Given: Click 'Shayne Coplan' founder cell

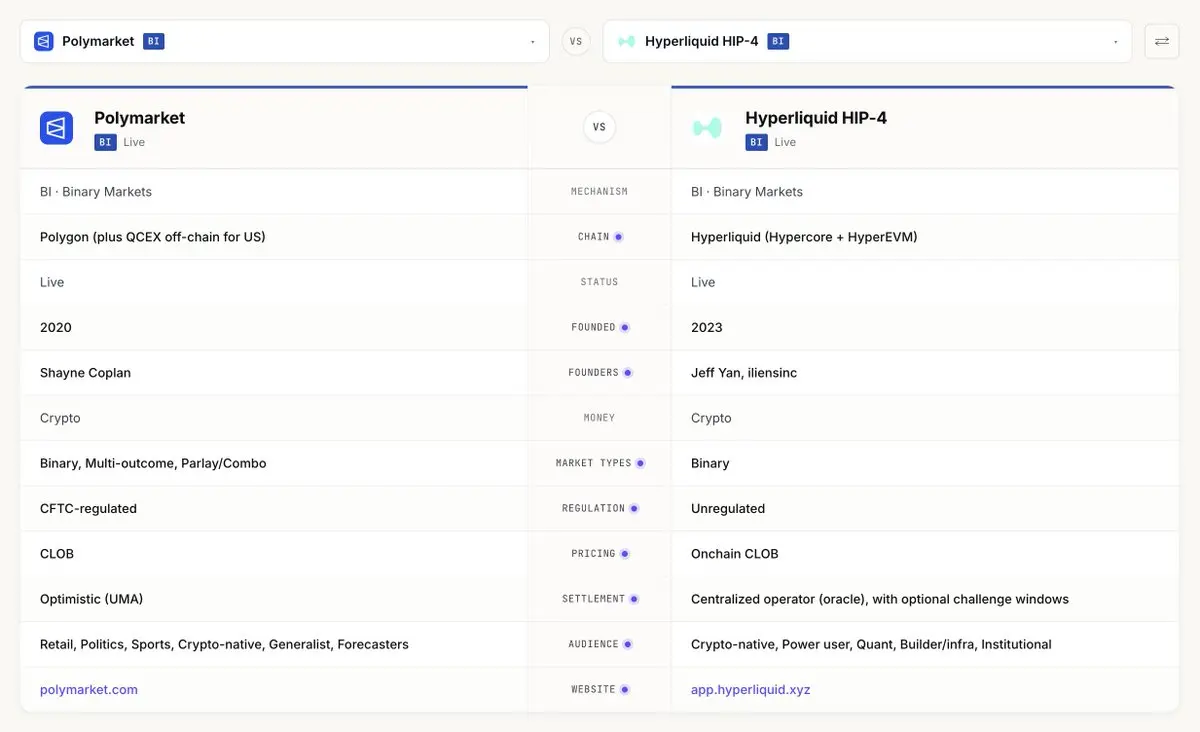Looking at the screenshot, I should 85,372.
